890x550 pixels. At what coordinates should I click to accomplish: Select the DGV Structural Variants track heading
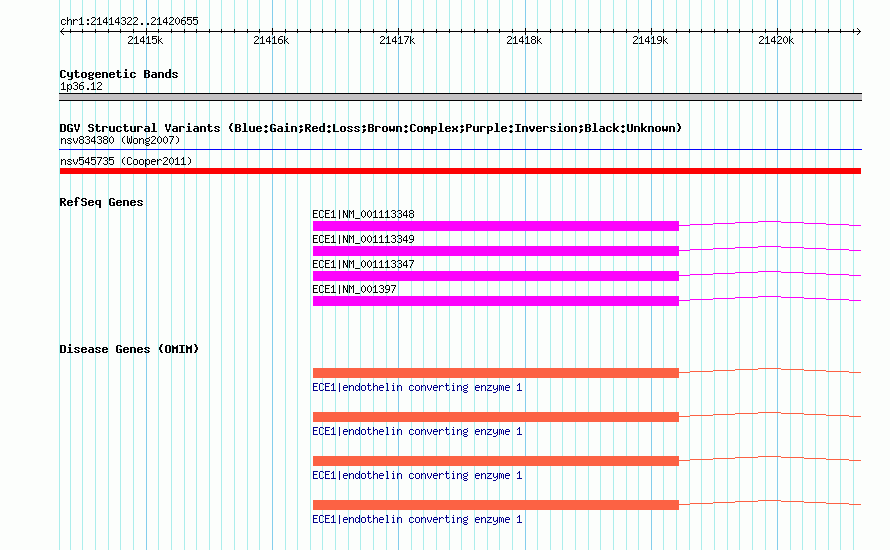(370, 128)
